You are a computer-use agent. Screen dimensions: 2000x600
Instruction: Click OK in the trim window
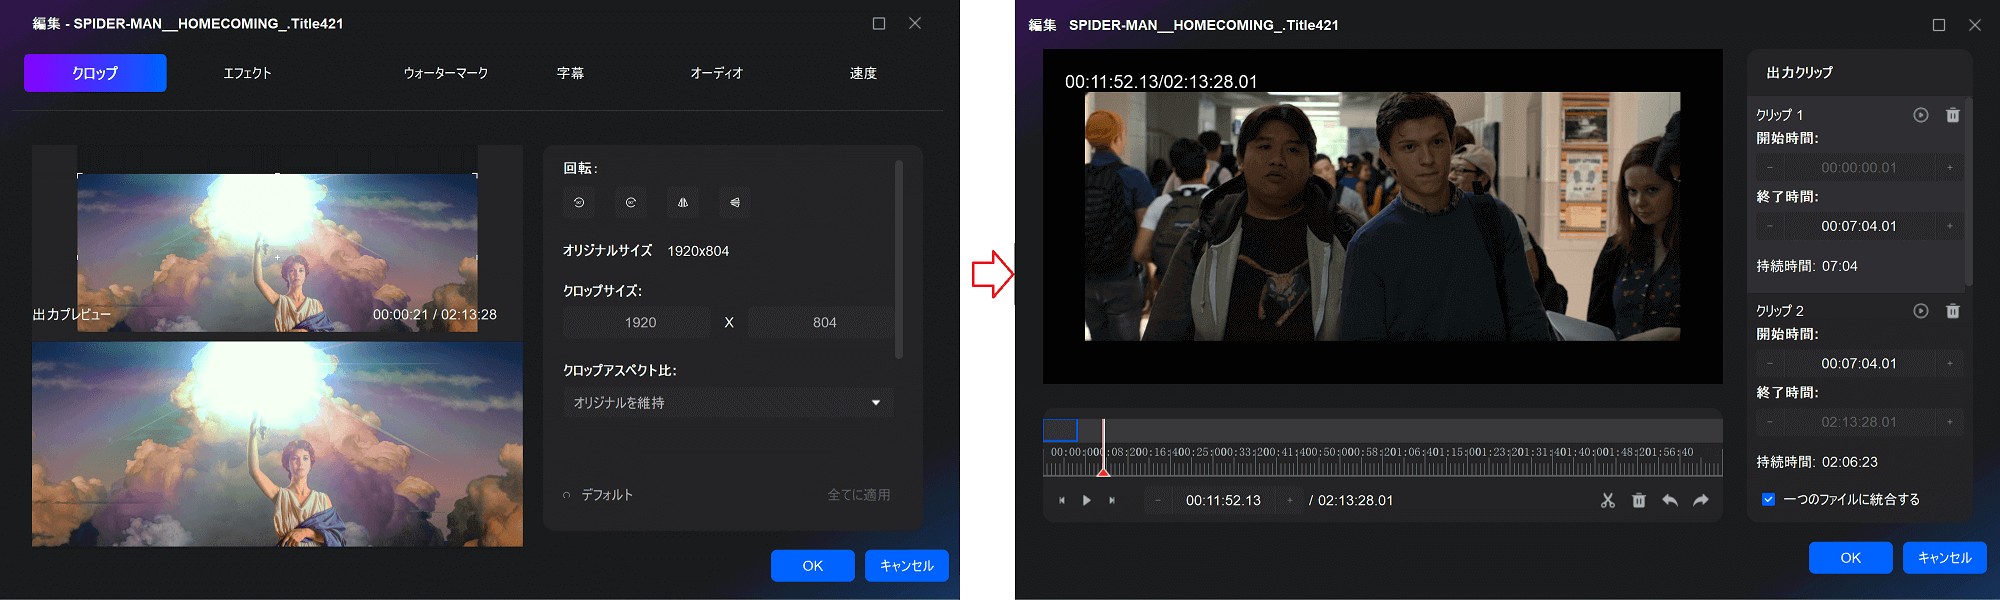click(1851, 558)
